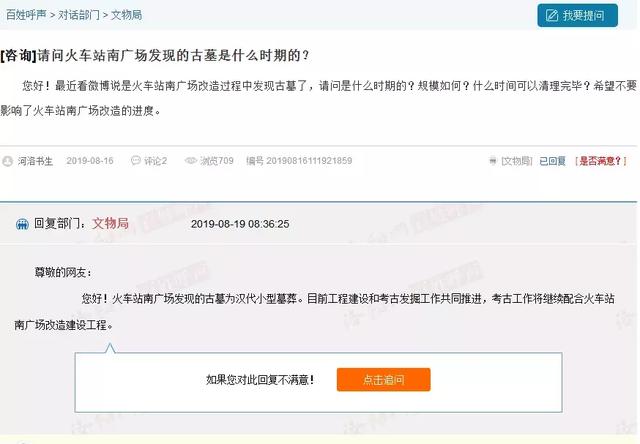Click the pencil icon in 我要提问 button
Screen dimensions: 640x444
pyautogui.click(x=551, y=16)
